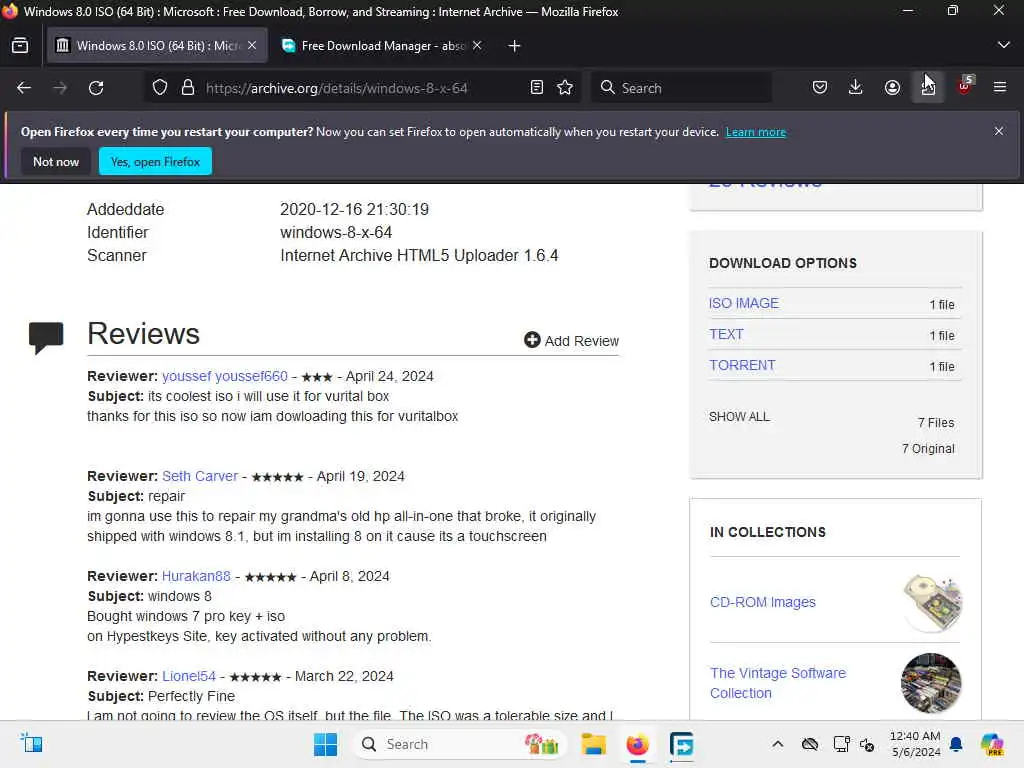Click the identifier value windows-8-x-64
Image resolution: width=1024 pixels, height=768 pixels.
click(x=336, y=232)
